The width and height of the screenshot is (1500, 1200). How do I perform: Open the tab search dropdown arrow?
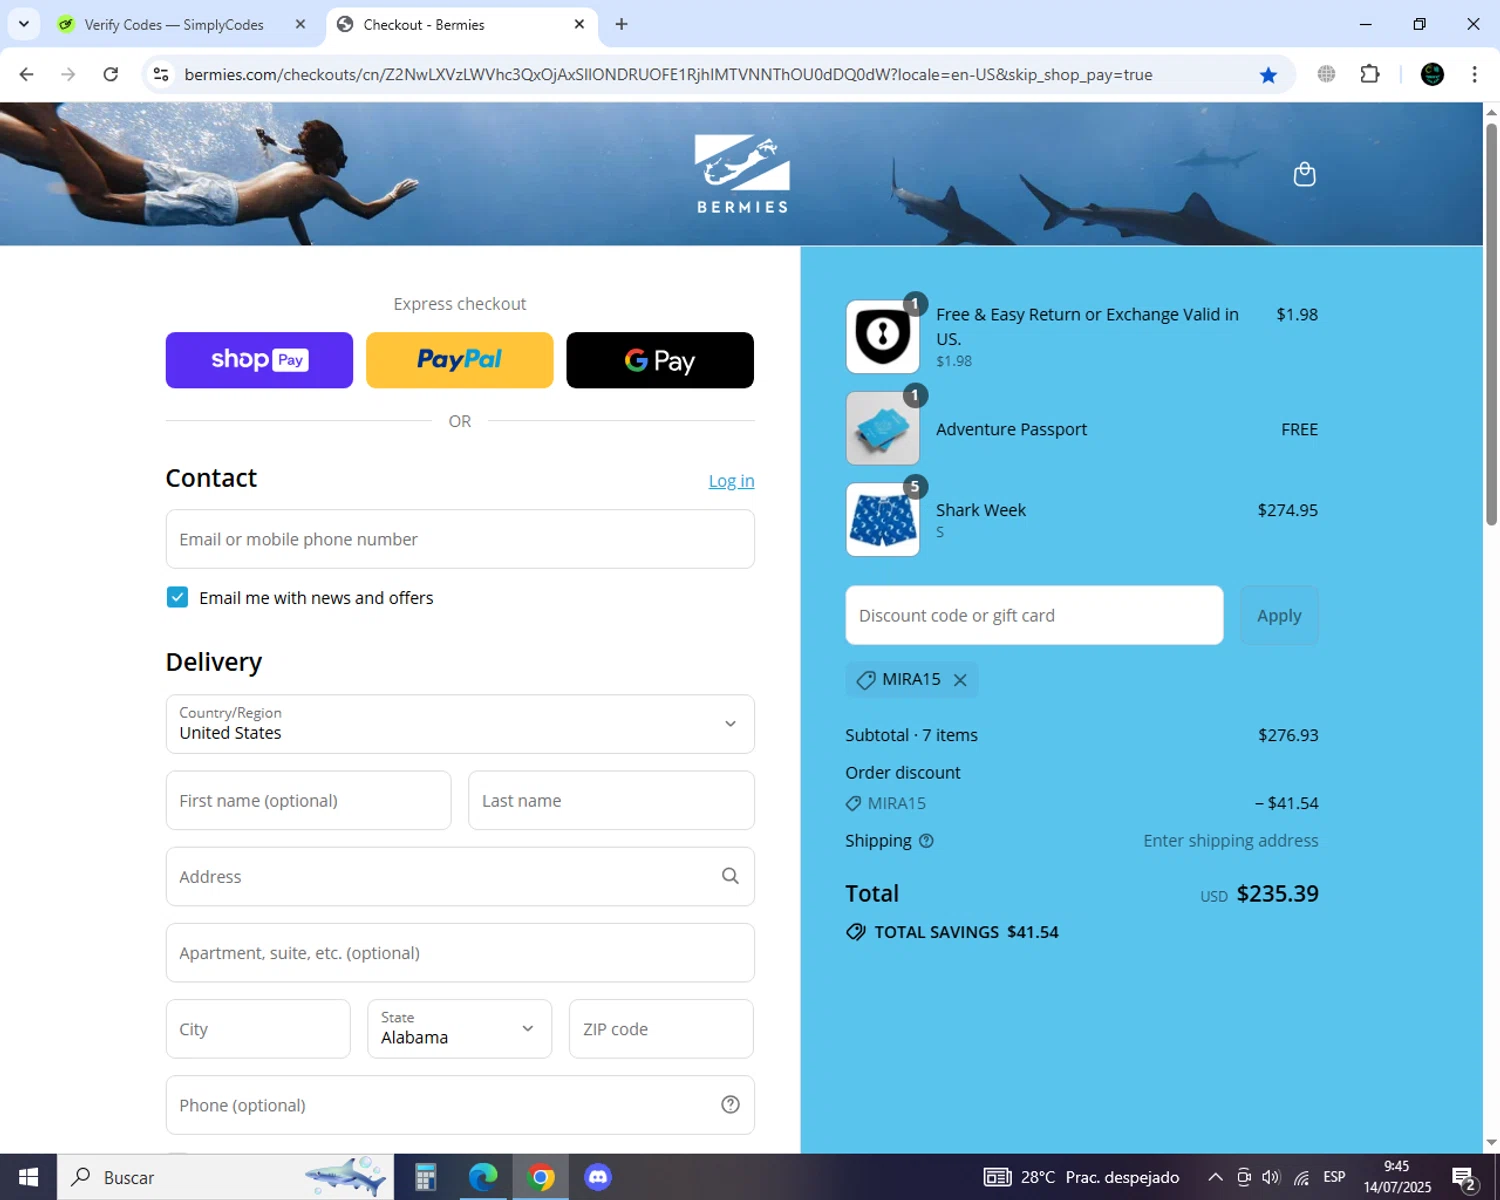[x=23, y=24]
